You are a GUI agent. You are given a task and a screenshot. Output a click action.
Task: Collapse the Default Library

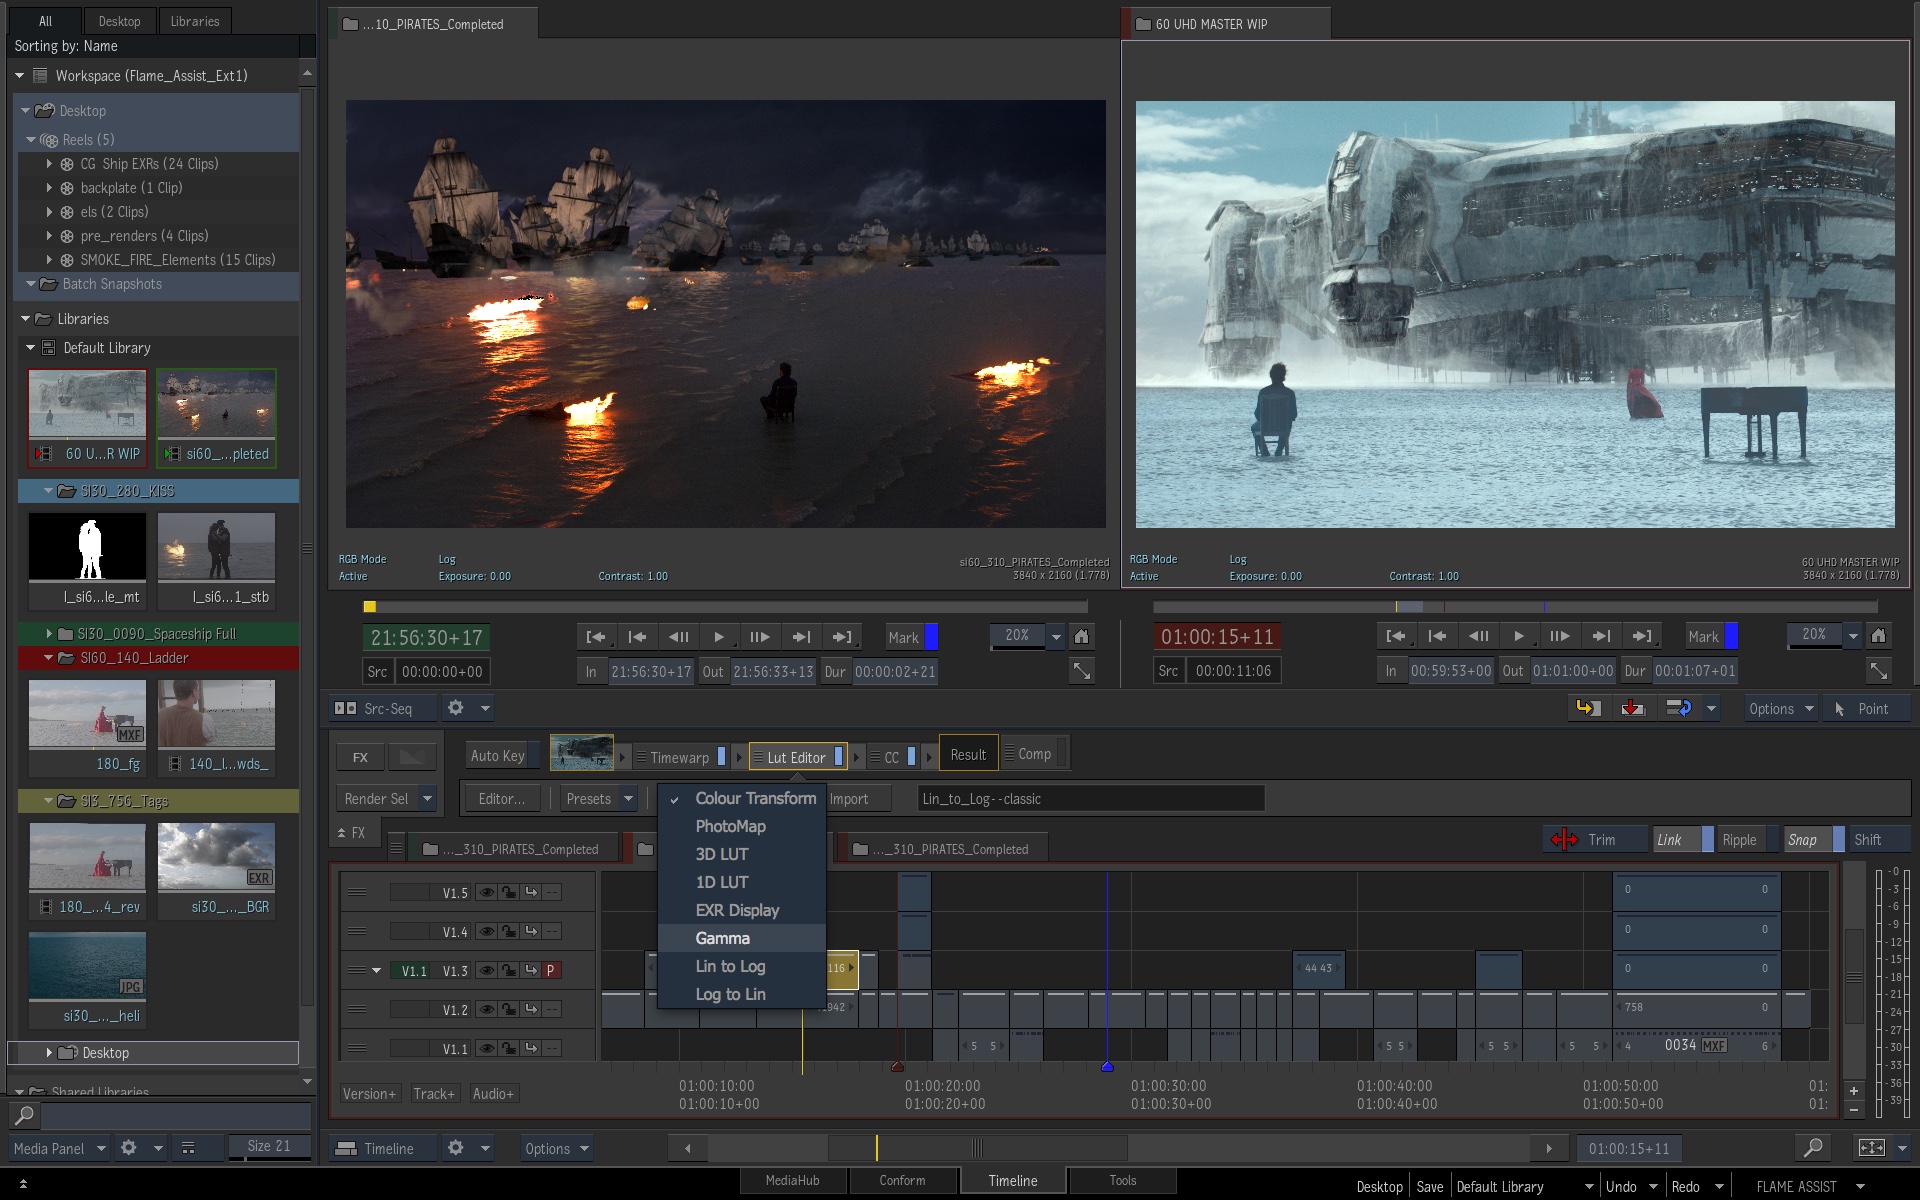pos(30,347)
